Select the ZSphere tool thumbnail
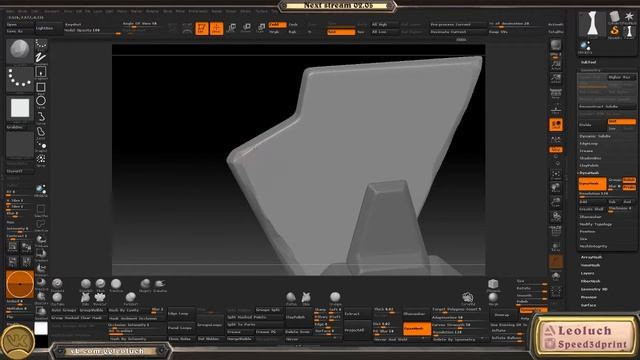The height and width of the screenshot is (360, 640). 585,47
